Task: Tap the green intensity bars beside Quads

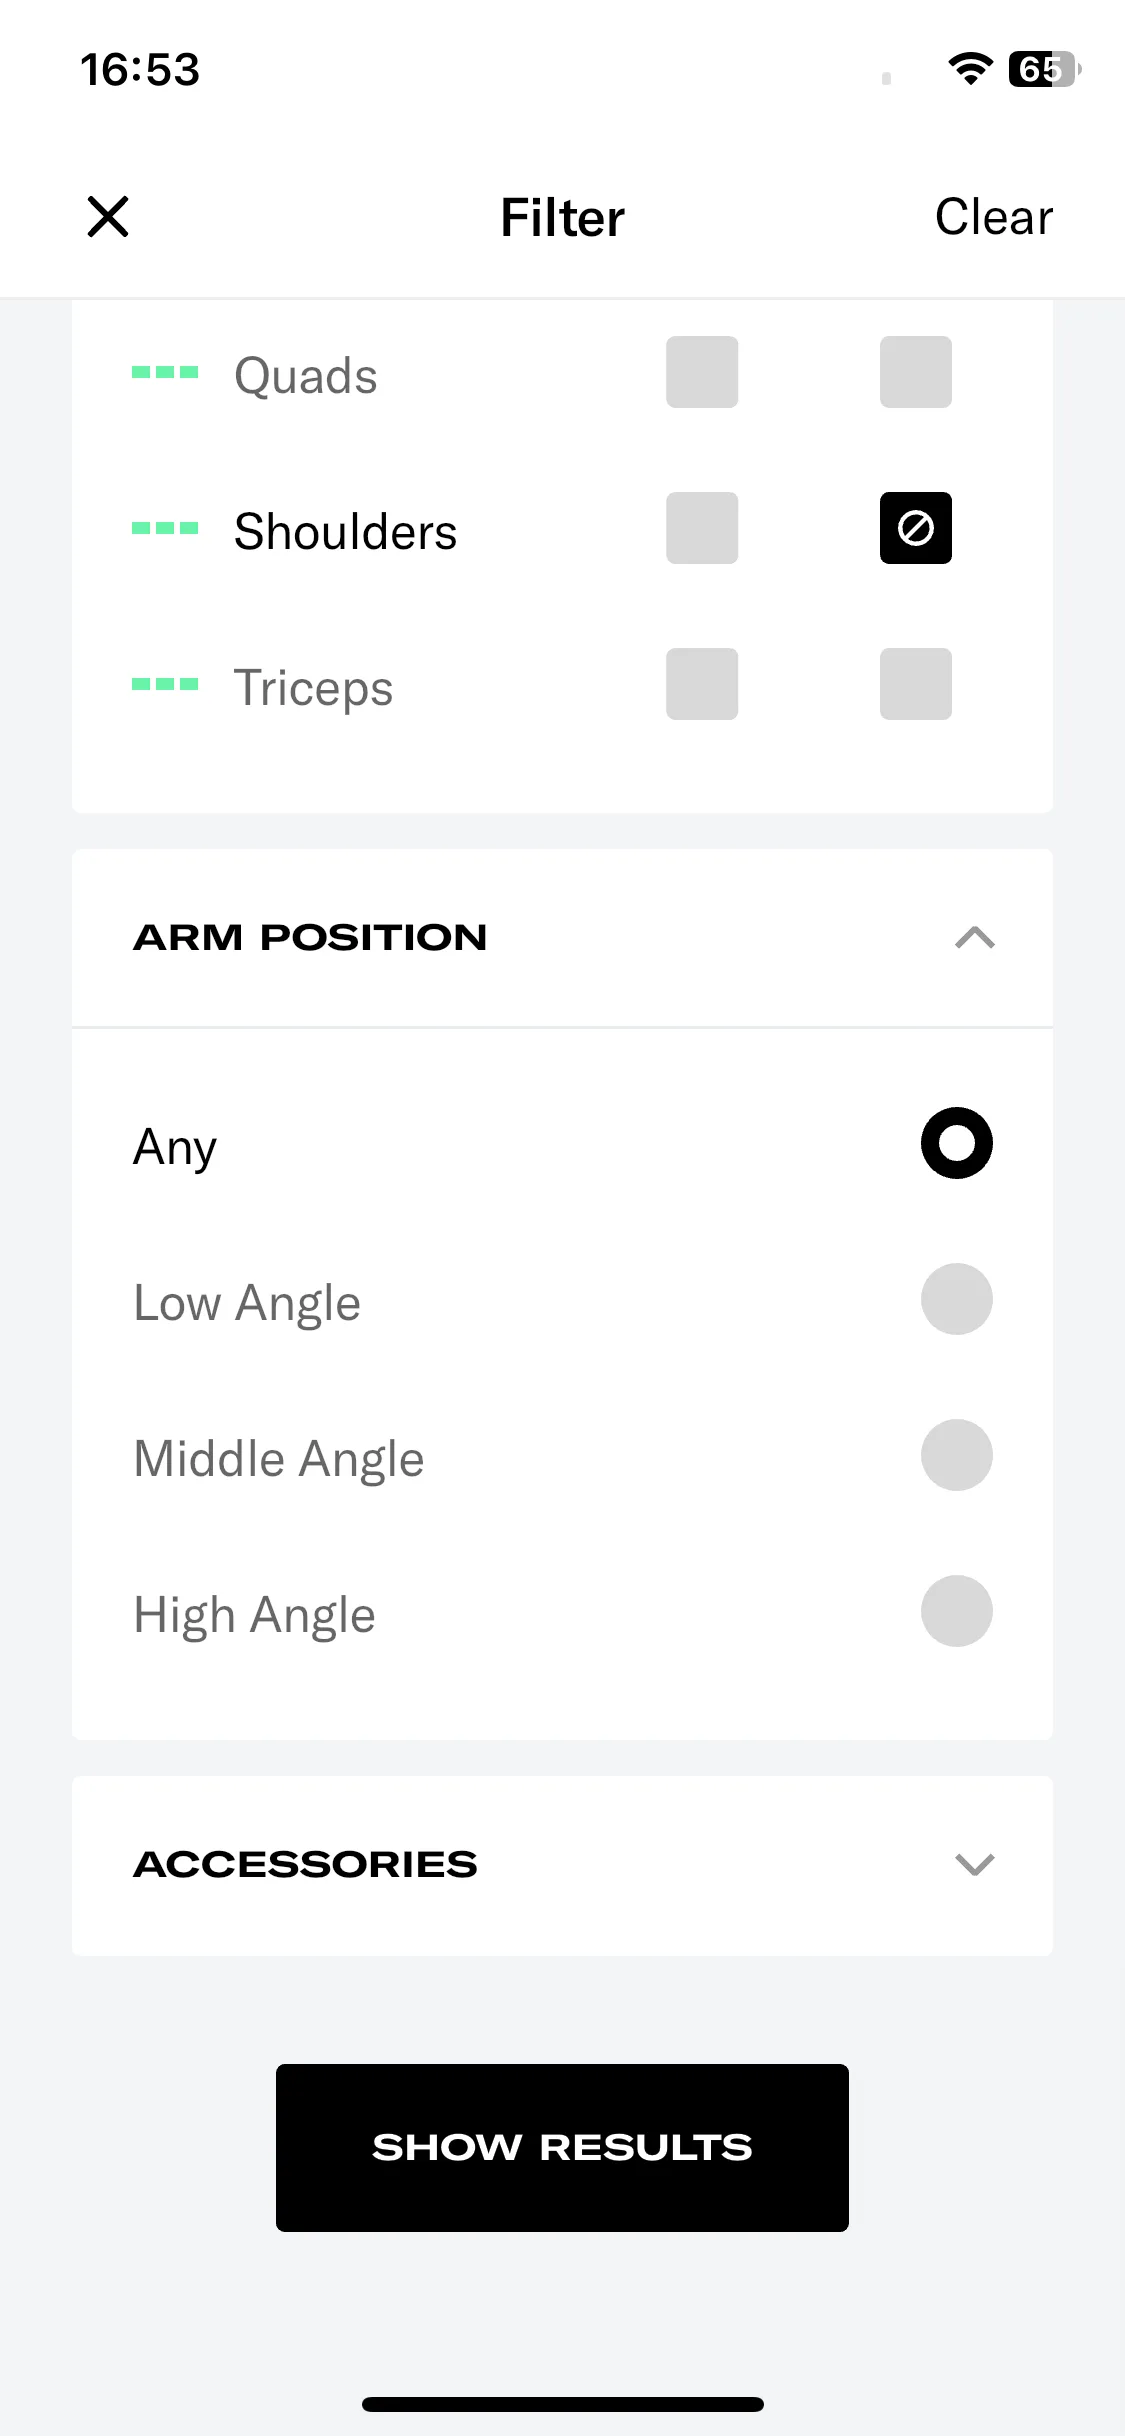Action: pyautogui.click(x=165, y=372)
